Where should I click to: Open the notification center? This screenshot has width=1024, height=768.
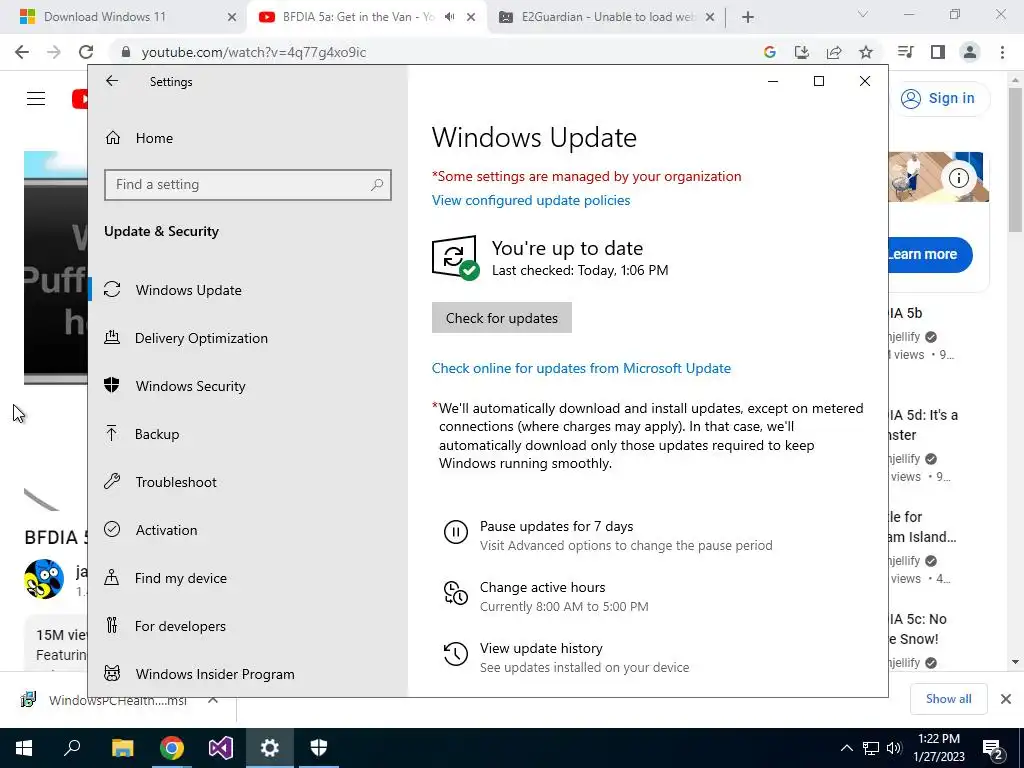click(993, 748)
